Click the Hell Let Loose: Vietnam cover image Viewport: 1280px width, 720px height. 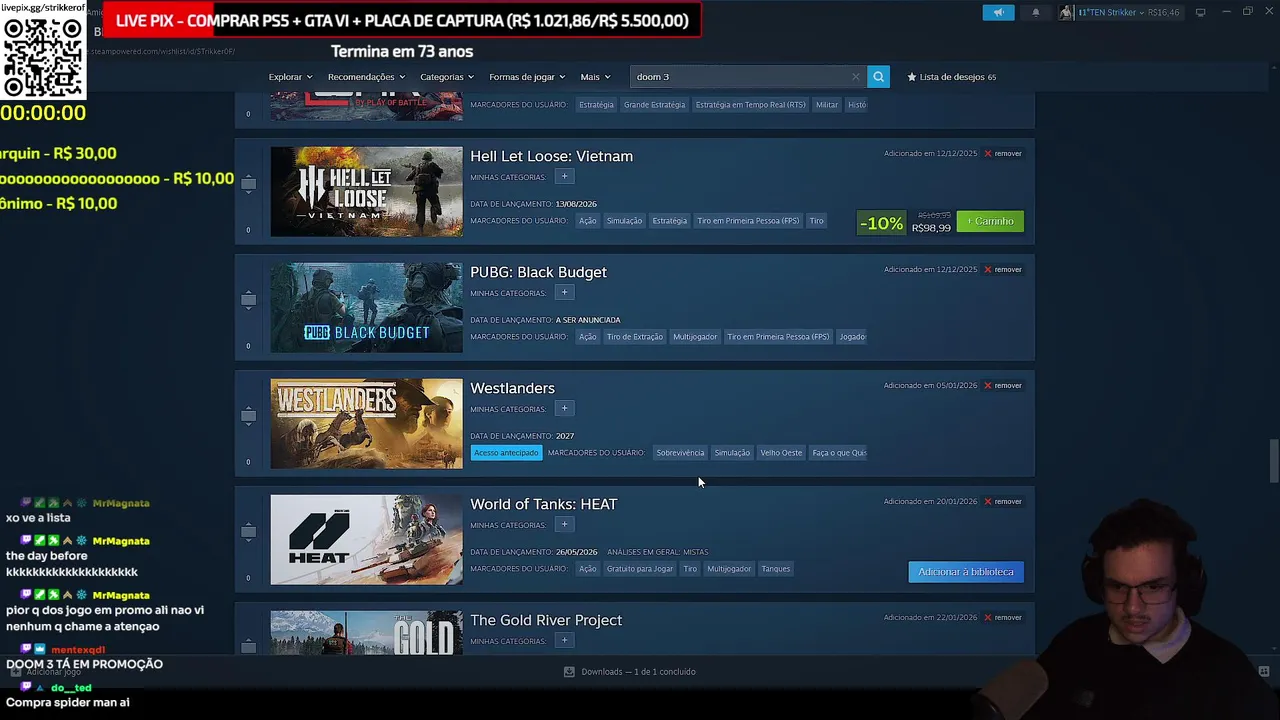click(x=366, y=192)
